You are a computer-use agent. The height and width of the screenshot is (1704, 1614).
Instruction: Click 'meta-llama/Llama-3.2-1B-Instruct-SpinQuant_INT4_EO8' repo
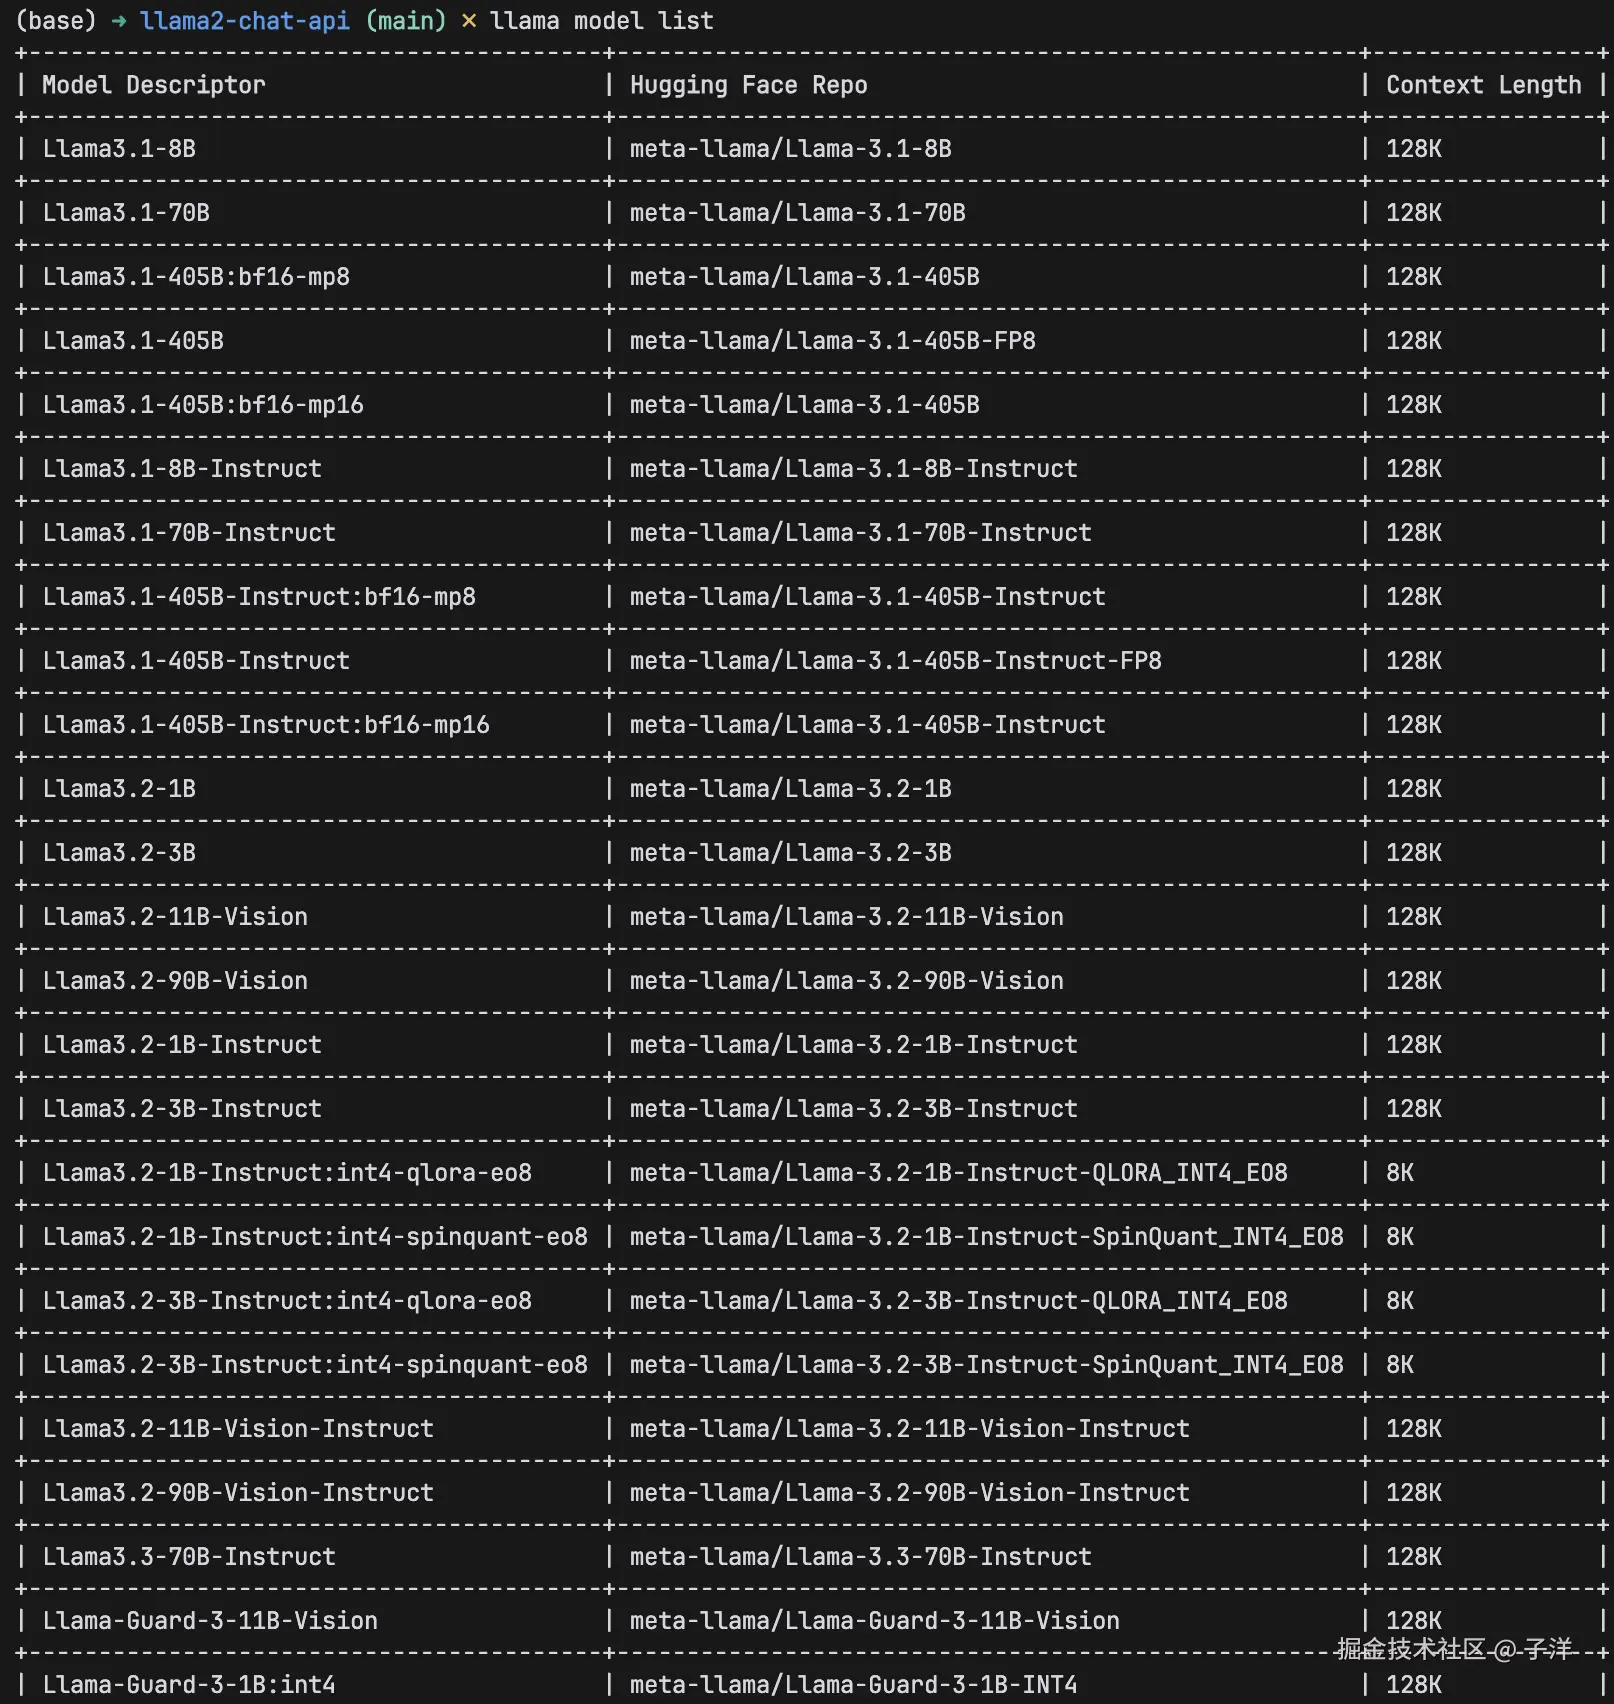pyautogui.click(x=986, y=1237)
